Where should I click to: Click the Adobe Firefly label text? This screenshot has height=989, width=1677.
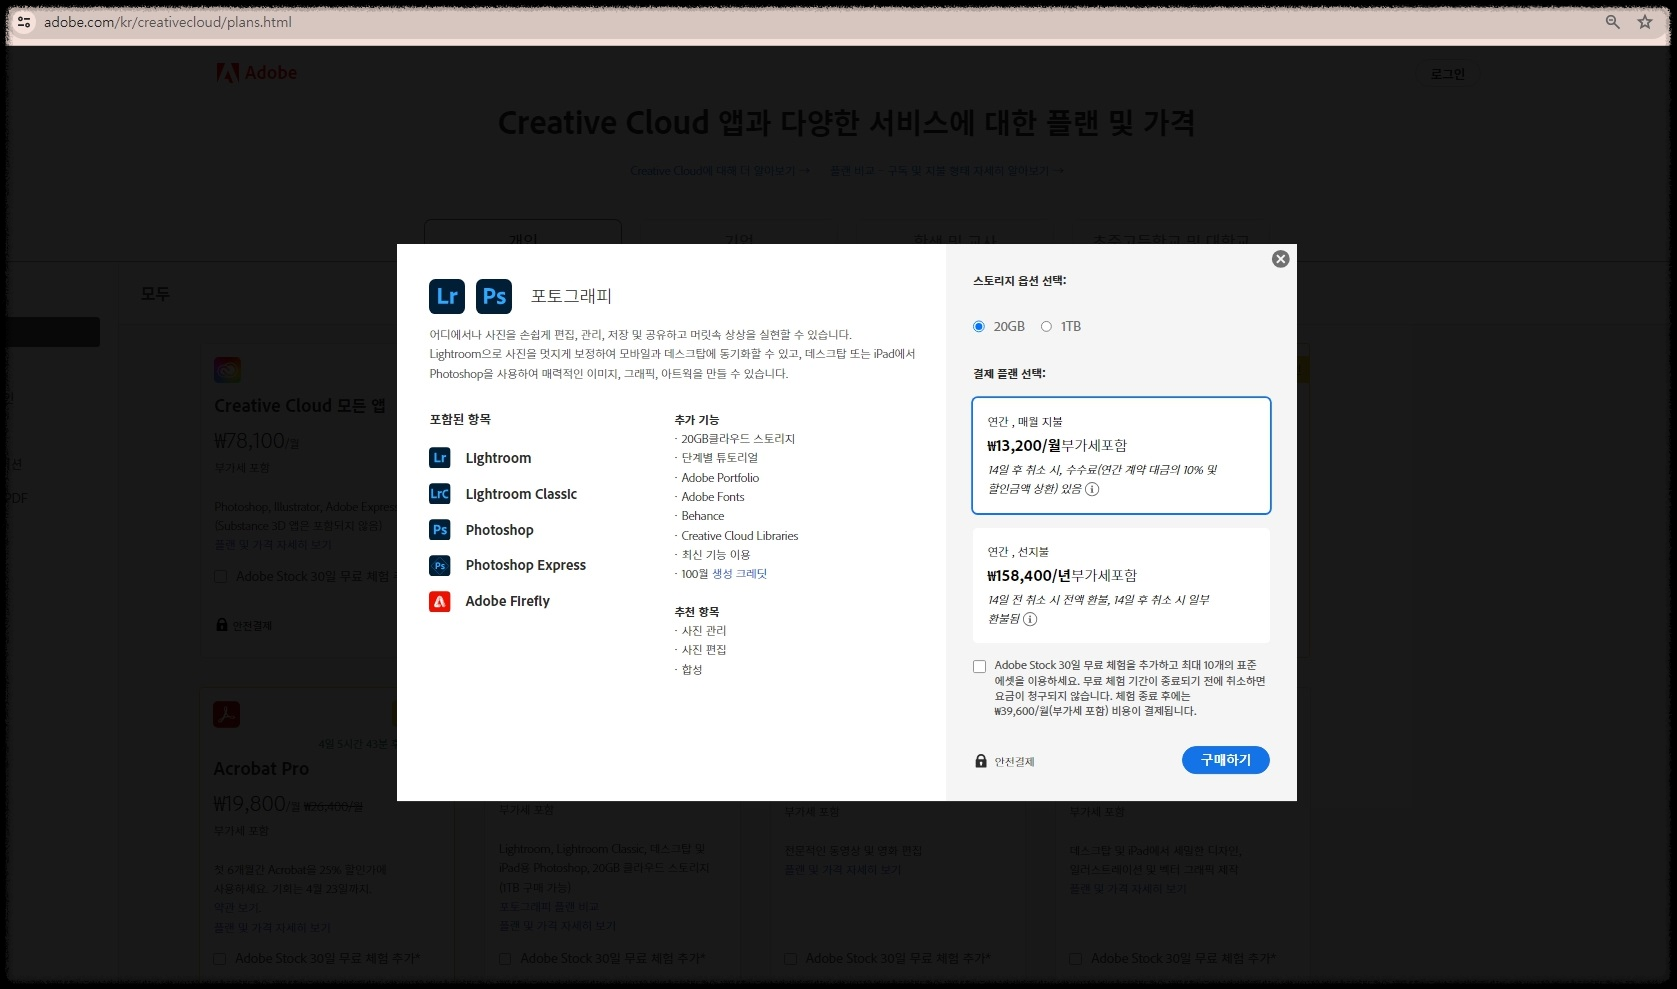click(507, 601)
